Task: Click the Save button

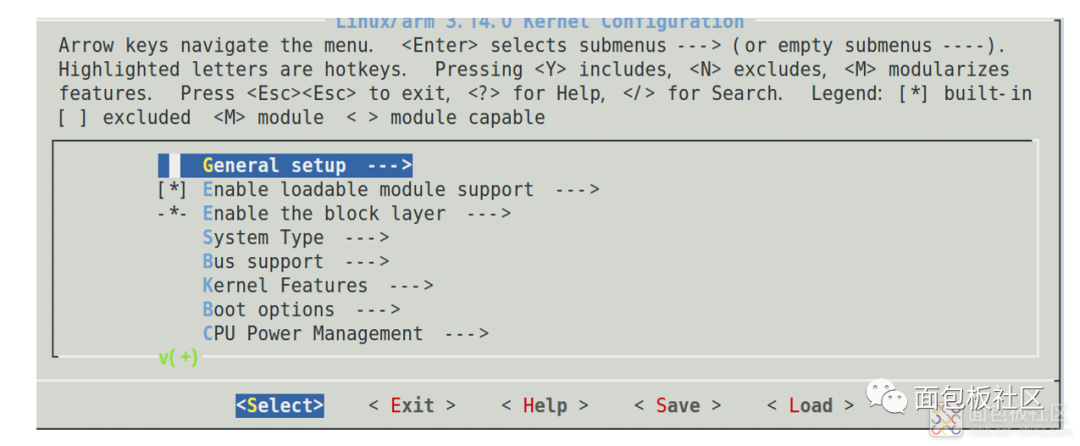Action: (x=678, y=405)
